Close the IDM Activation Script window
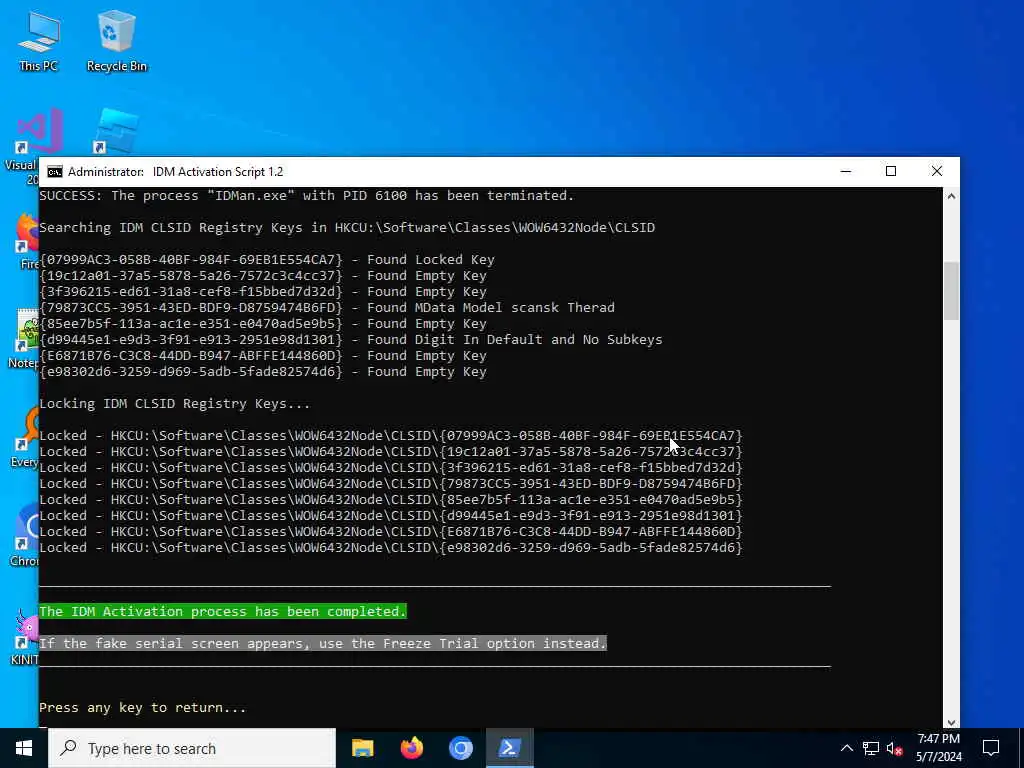The width and height of the screenshot is (1024, 768). (936, 171)
